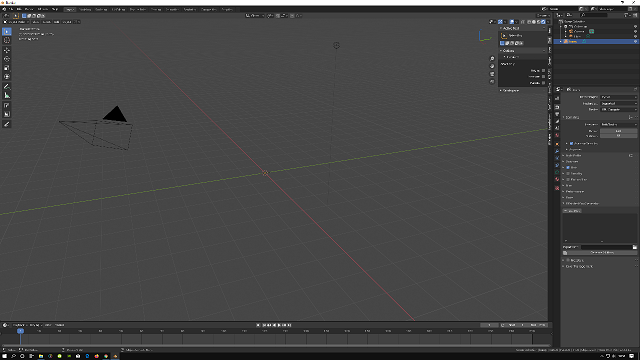Toggle camera view gizmo icon
The width and height of the screenshot is (640, 360).
(x=492, y=74)
